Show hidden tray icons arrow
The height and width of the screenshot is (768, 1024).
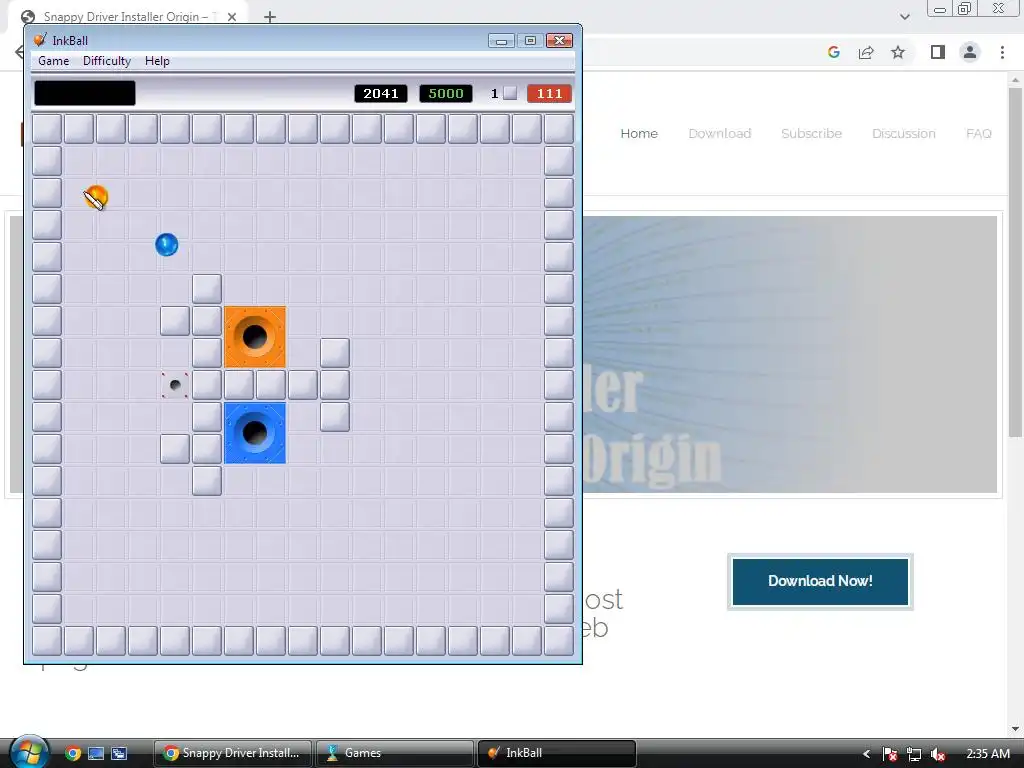[x=867, y=754]
